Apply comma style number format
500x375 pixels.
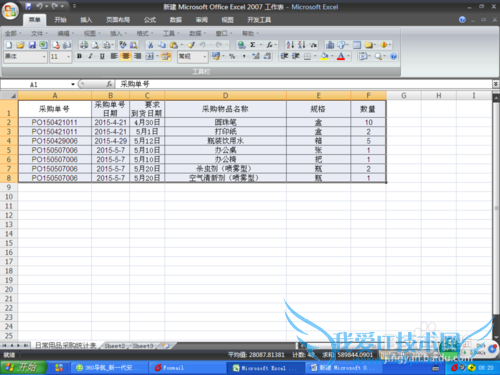click(244, 56)
